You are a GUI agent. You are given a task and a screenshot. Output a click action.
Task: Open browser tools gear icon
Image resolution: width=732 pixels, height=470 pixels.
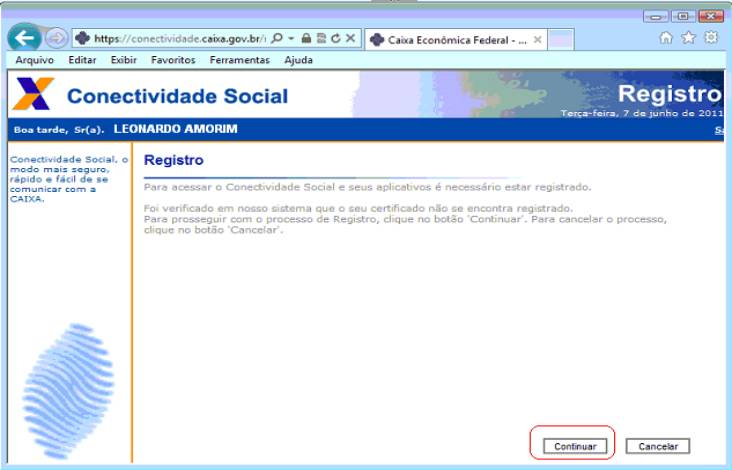point(711,37)
